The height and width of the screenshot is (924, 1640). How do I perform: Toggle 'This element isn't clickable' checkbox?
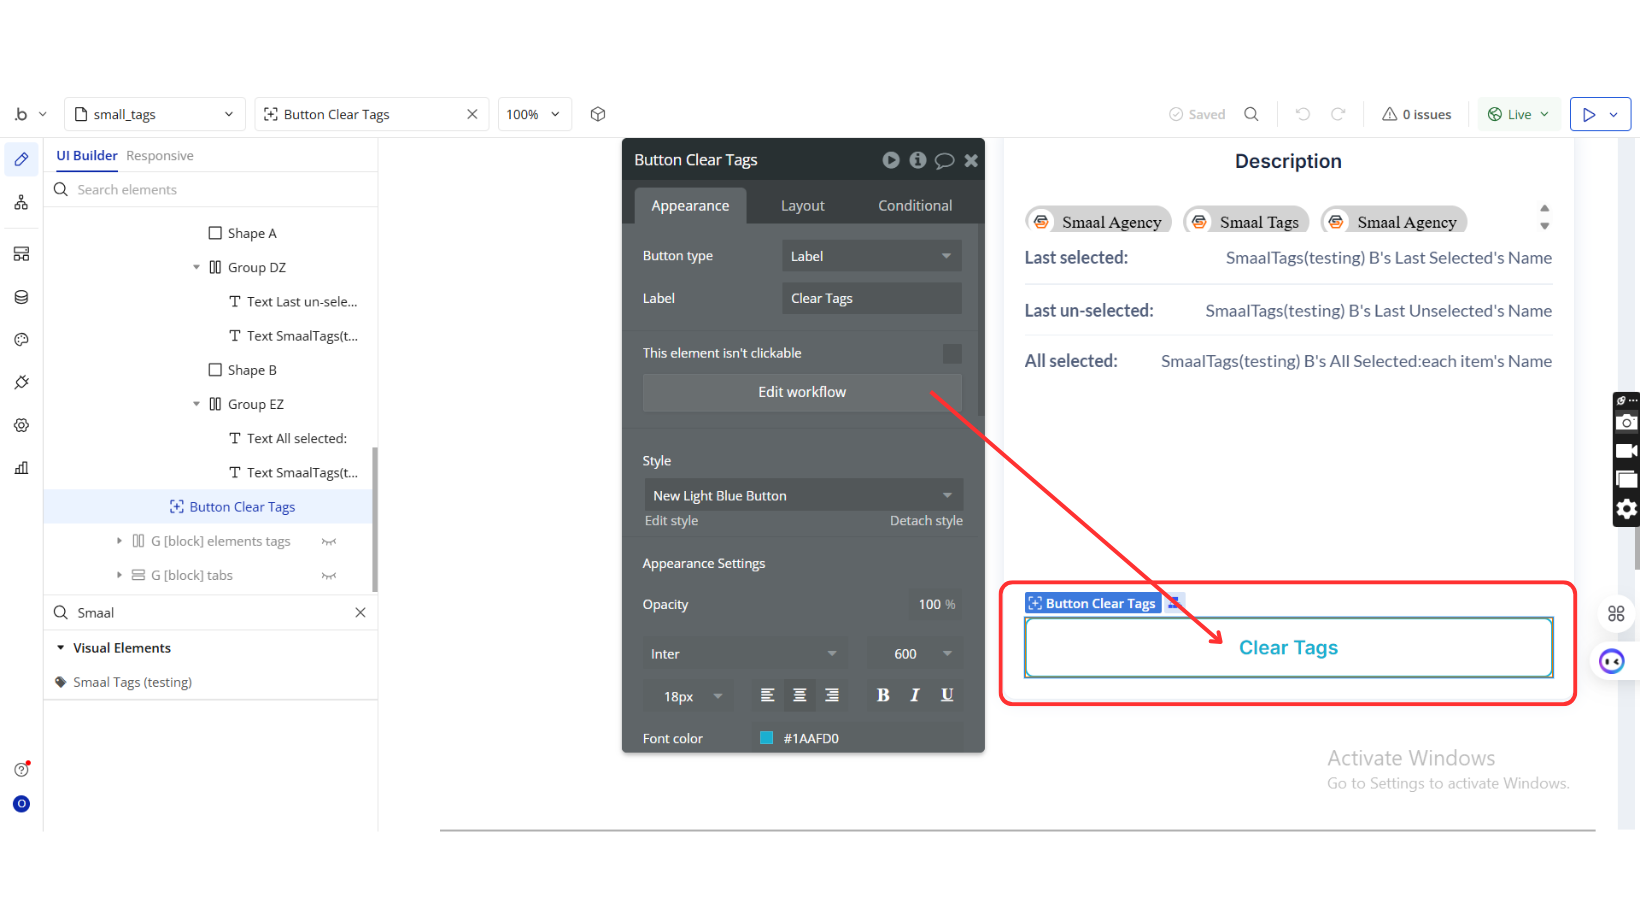952,354
